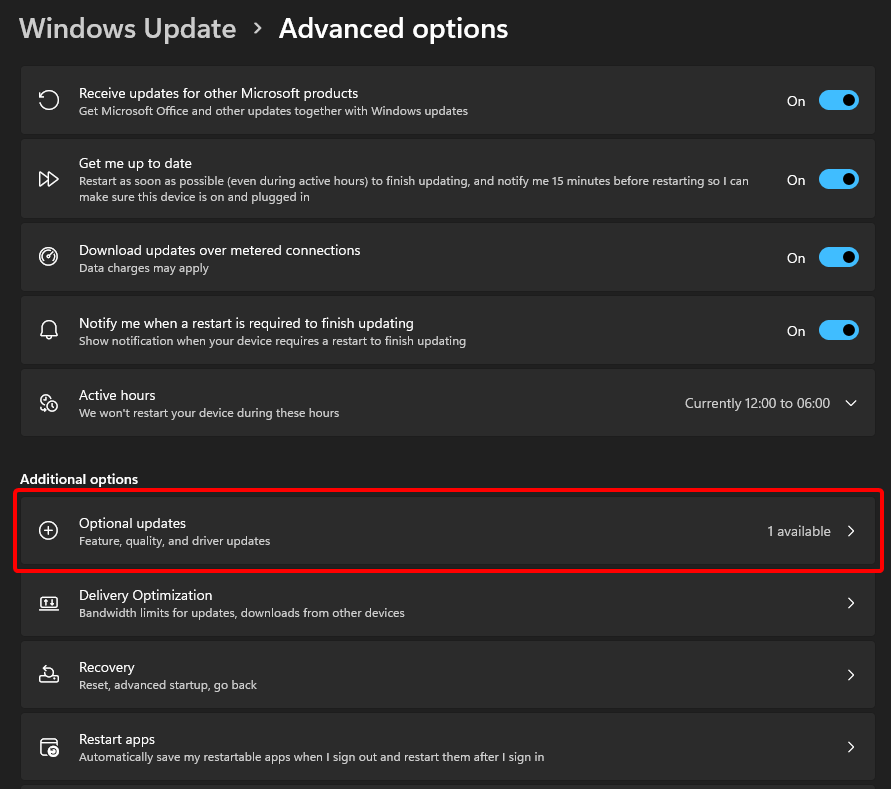The height and width of the screenshot is (789, 891).
Task: Click the On label for Microsoft products updates
Action: [796, 101]
